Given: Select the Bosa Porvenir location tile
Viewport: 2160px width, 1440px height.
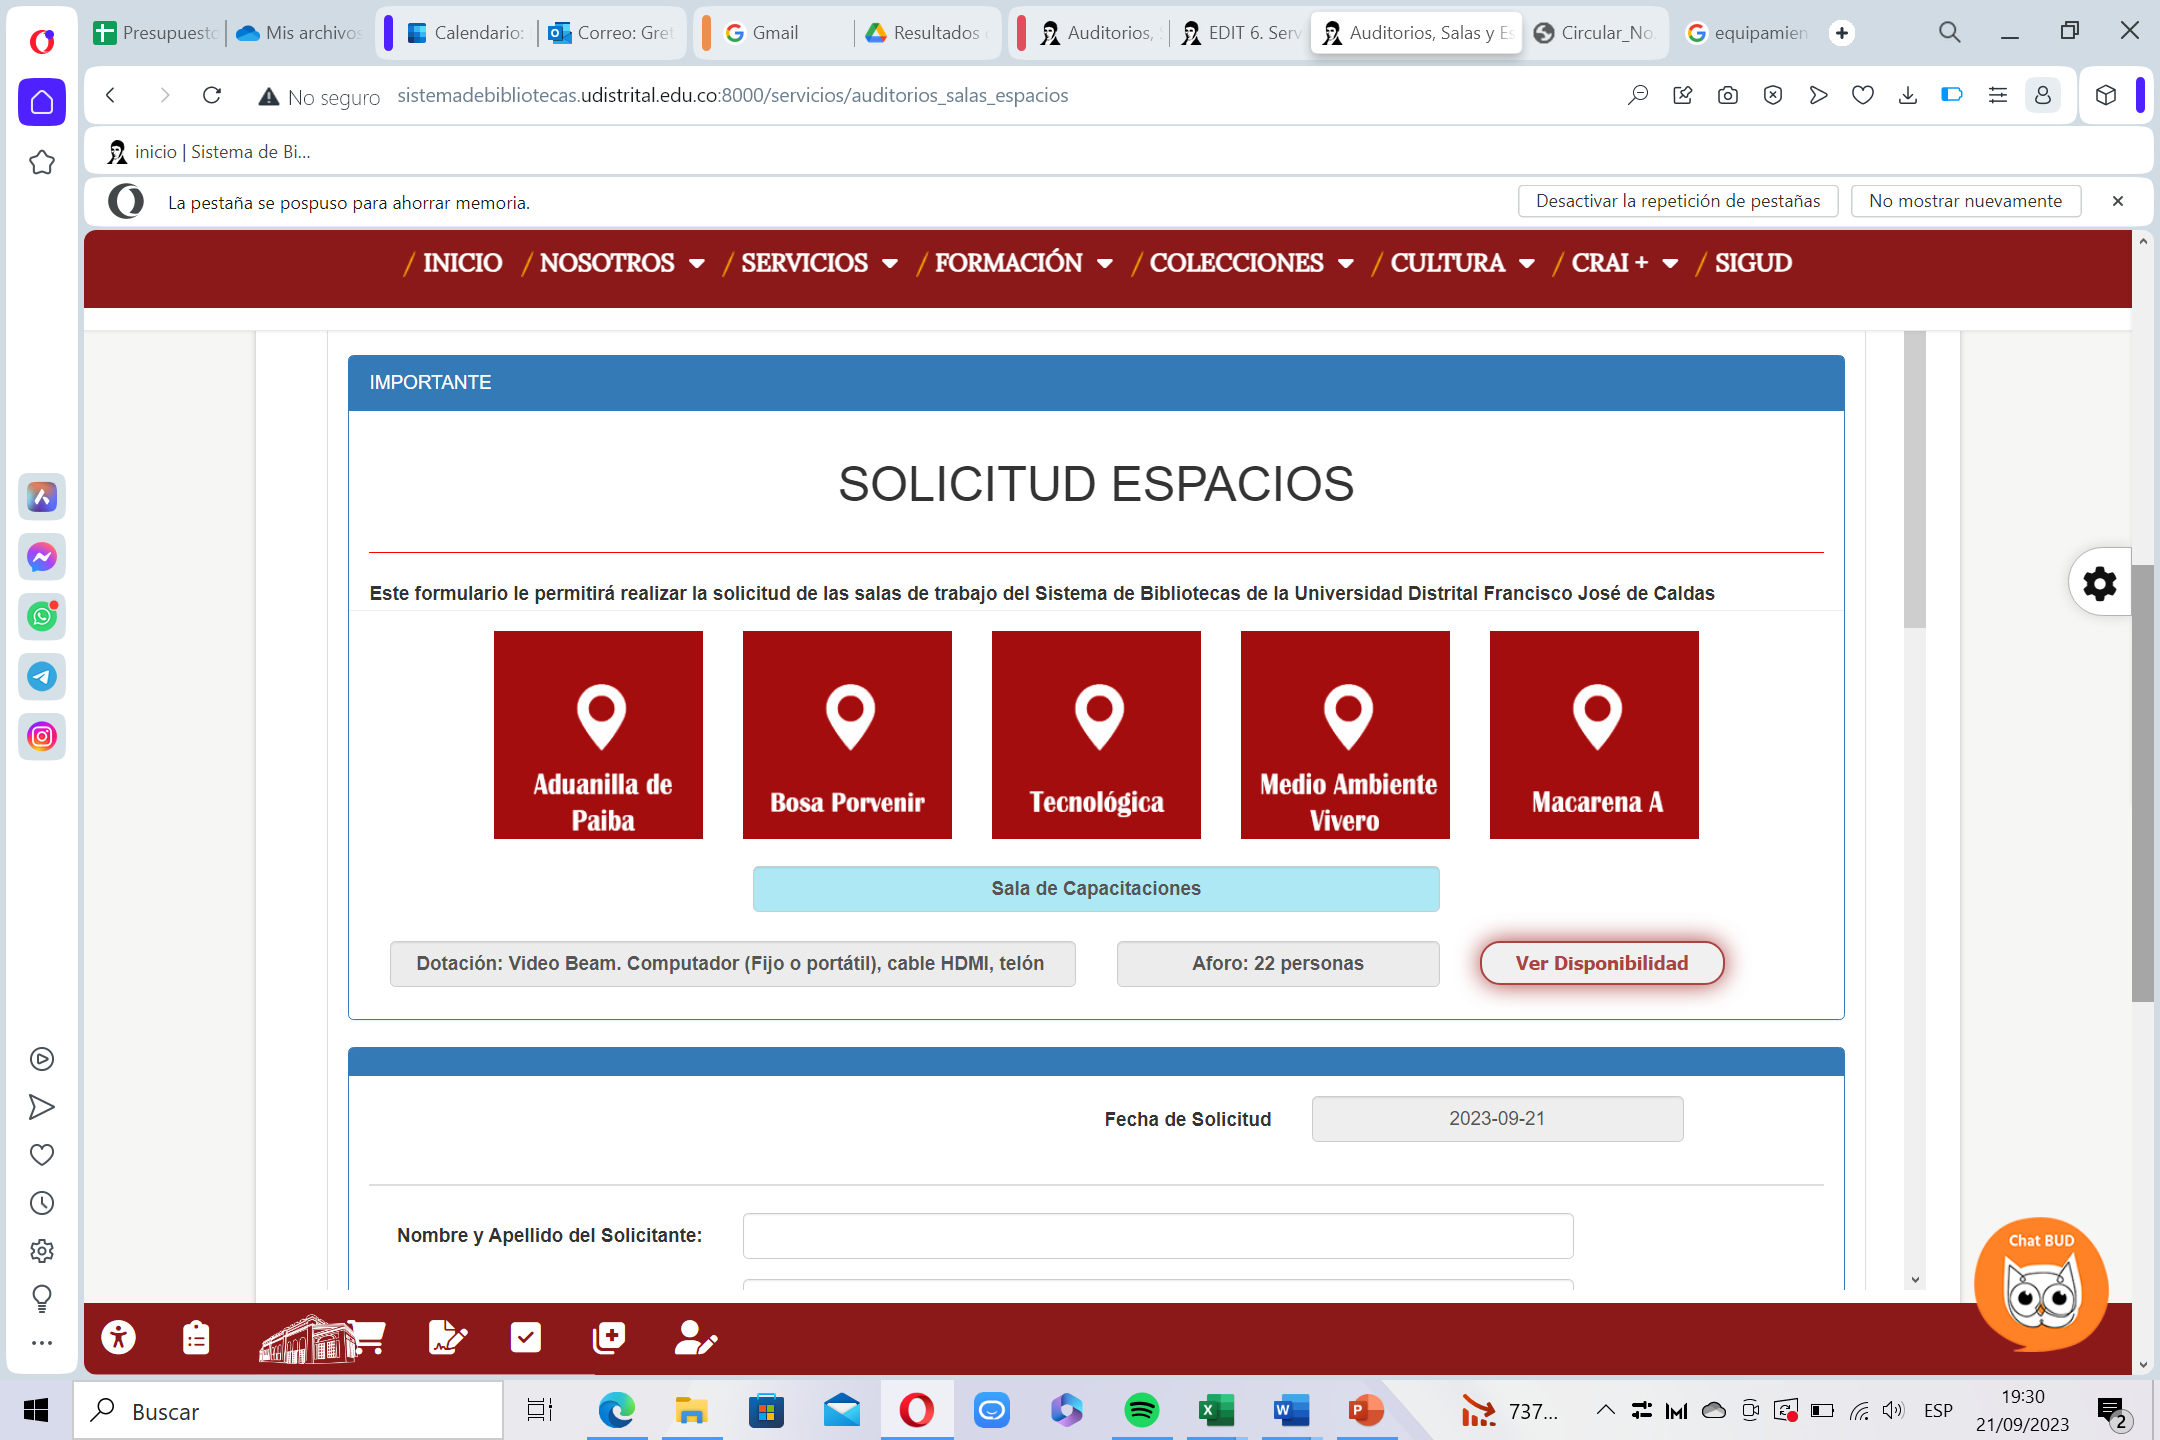Looking at the screenshot, I should 847,735.
